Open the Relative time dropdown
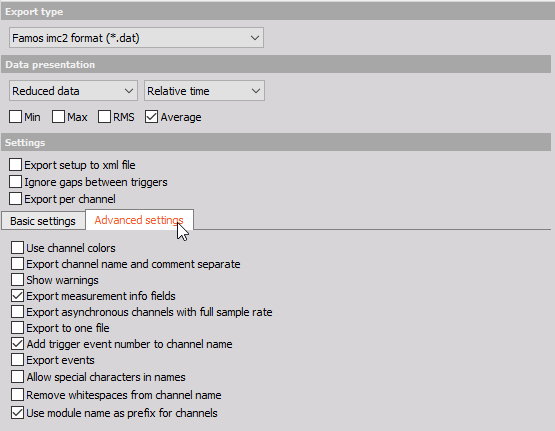The image size is (555, 431). click(204, 91)
